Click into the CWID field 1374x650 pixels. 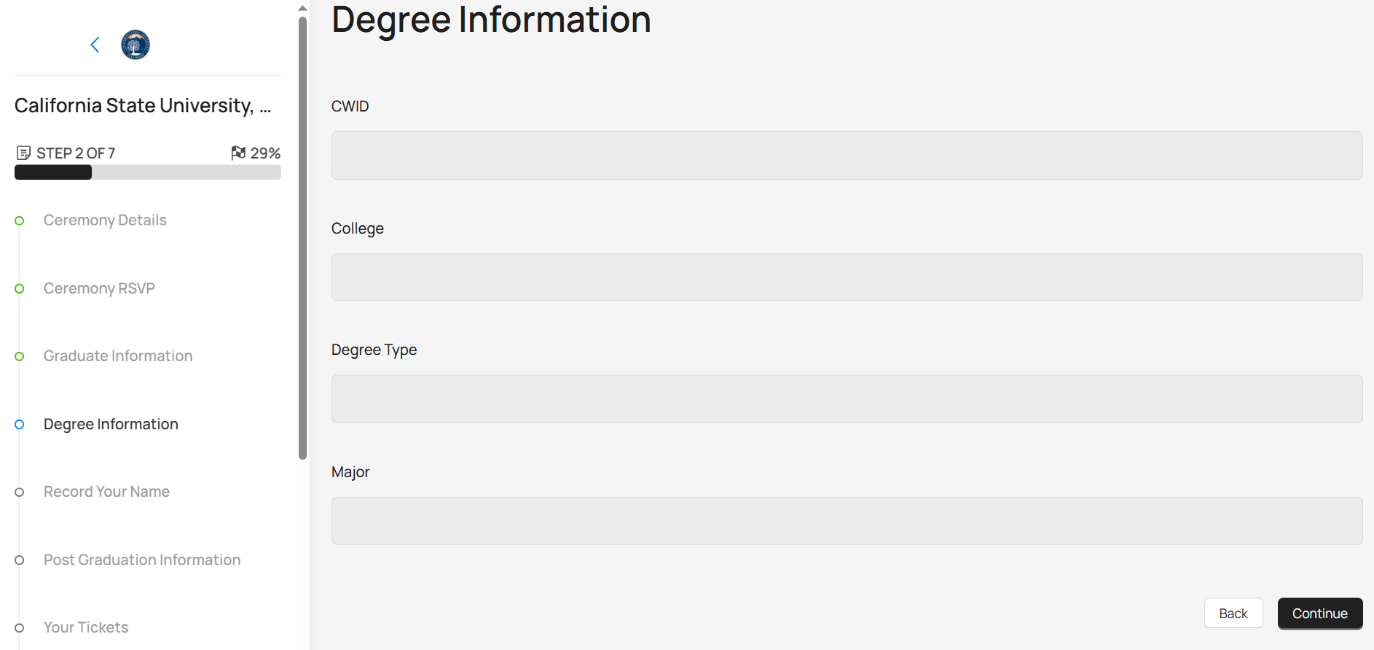pyautogui.click(x=846, y=156)
